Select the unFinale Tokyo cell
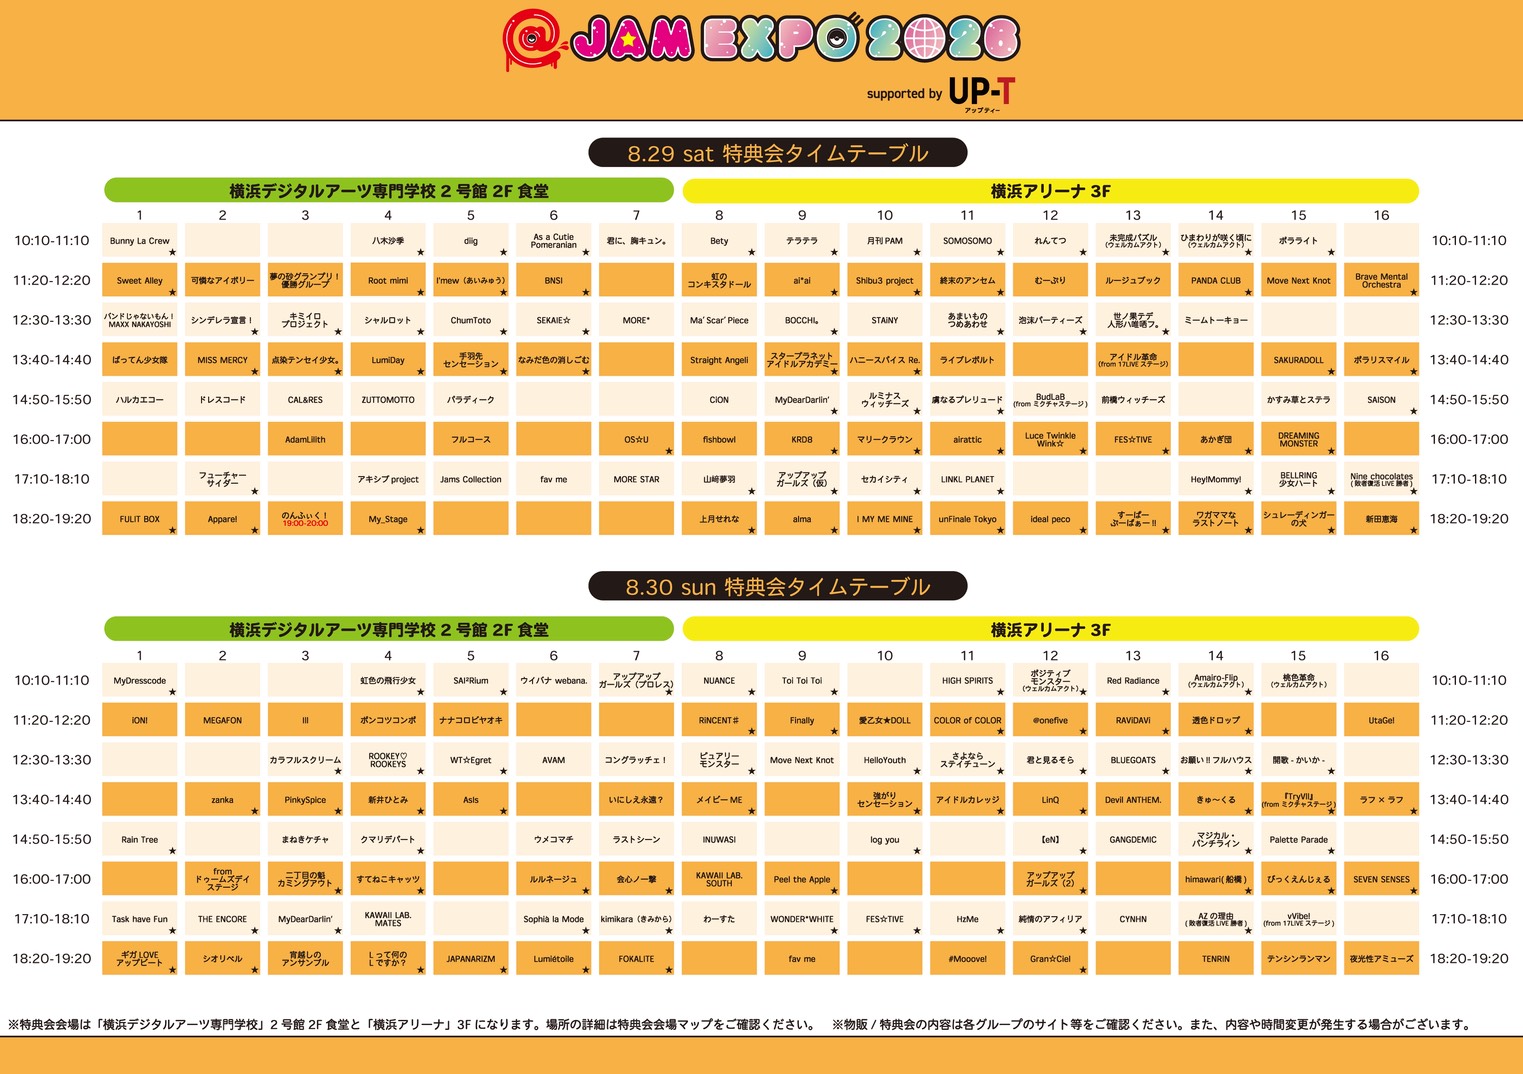The height and width of the screenshot is (1074, 1523). click(x=968, y=519)
